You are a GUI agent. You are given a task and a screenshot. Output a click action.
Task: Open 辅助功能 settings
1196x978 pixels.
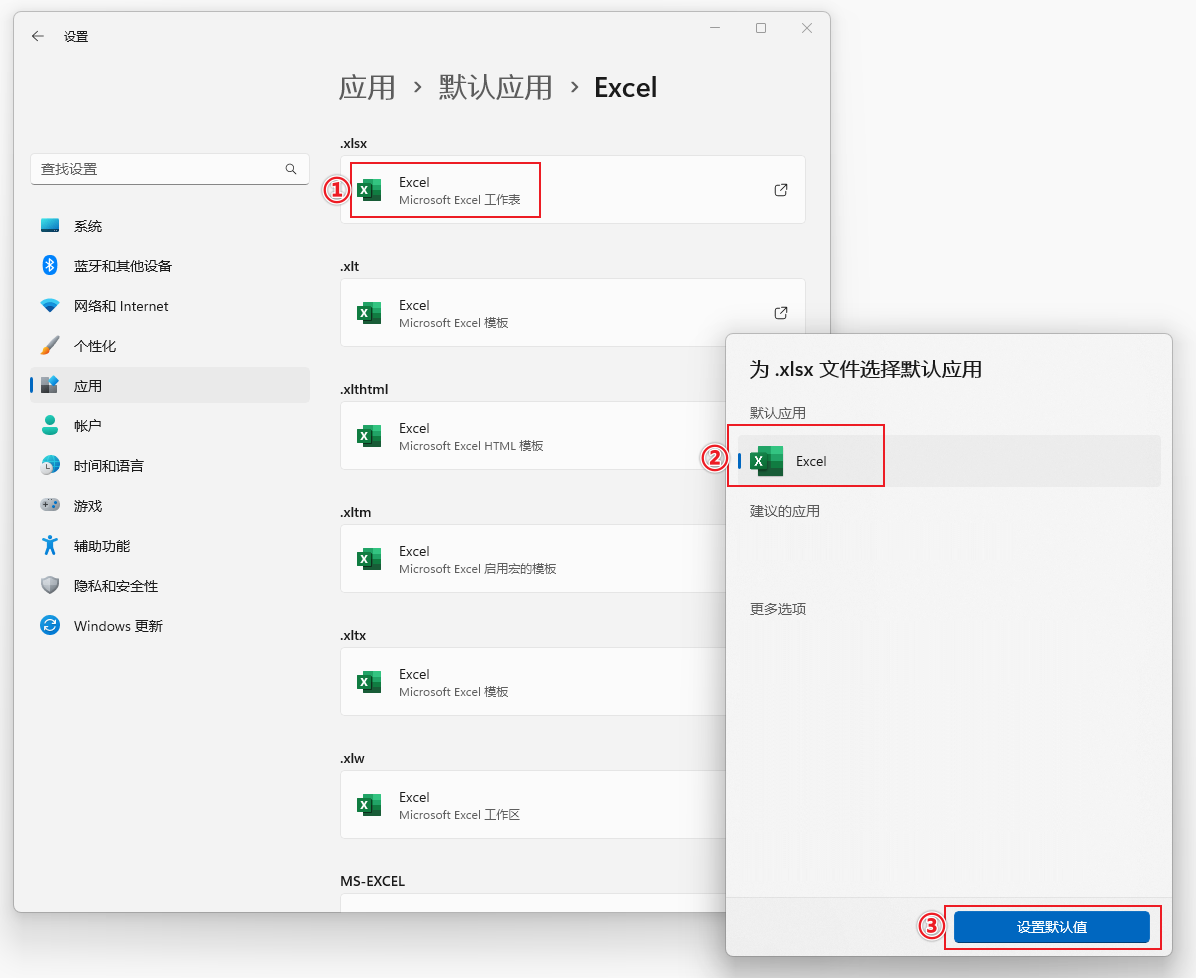pyautogui.click(x=102, y=546)
